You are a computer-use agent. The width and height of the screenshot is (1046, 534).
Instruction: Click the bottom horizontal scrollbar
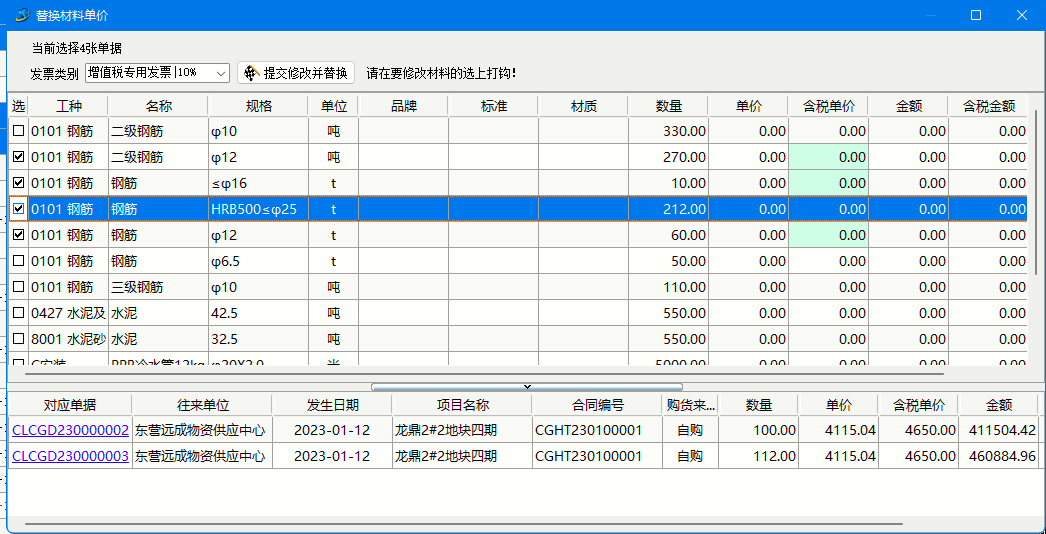(460, 523)
